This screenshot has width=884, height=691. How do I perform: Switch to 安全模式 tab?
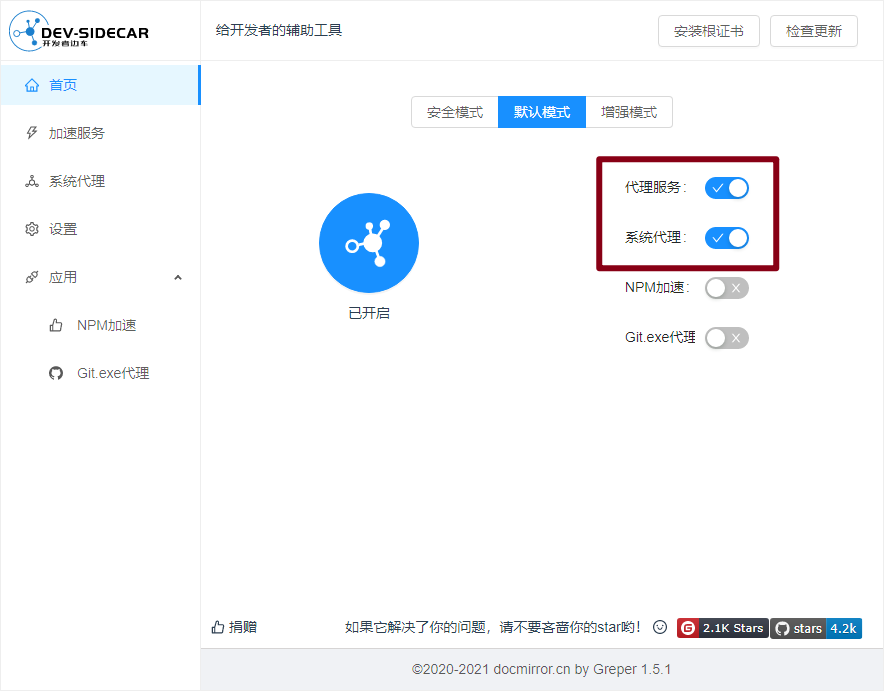point(455,112)
